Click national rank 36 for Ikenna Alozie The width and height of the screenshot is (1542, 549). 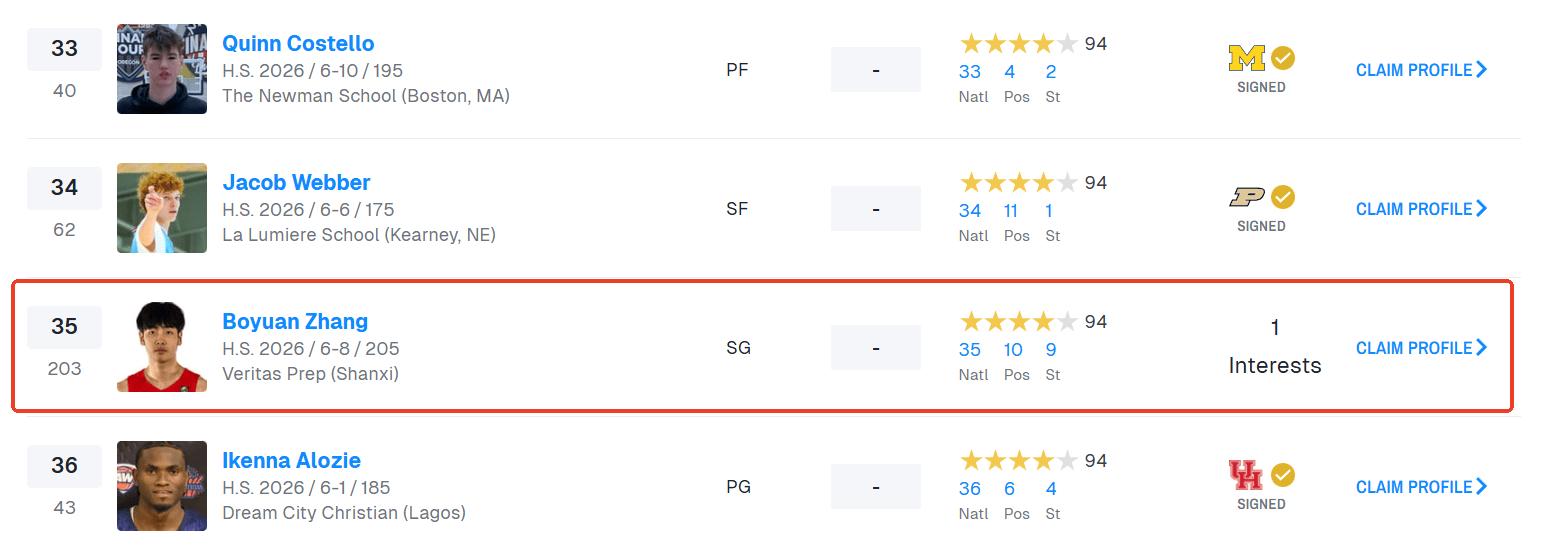click(970, 489)
